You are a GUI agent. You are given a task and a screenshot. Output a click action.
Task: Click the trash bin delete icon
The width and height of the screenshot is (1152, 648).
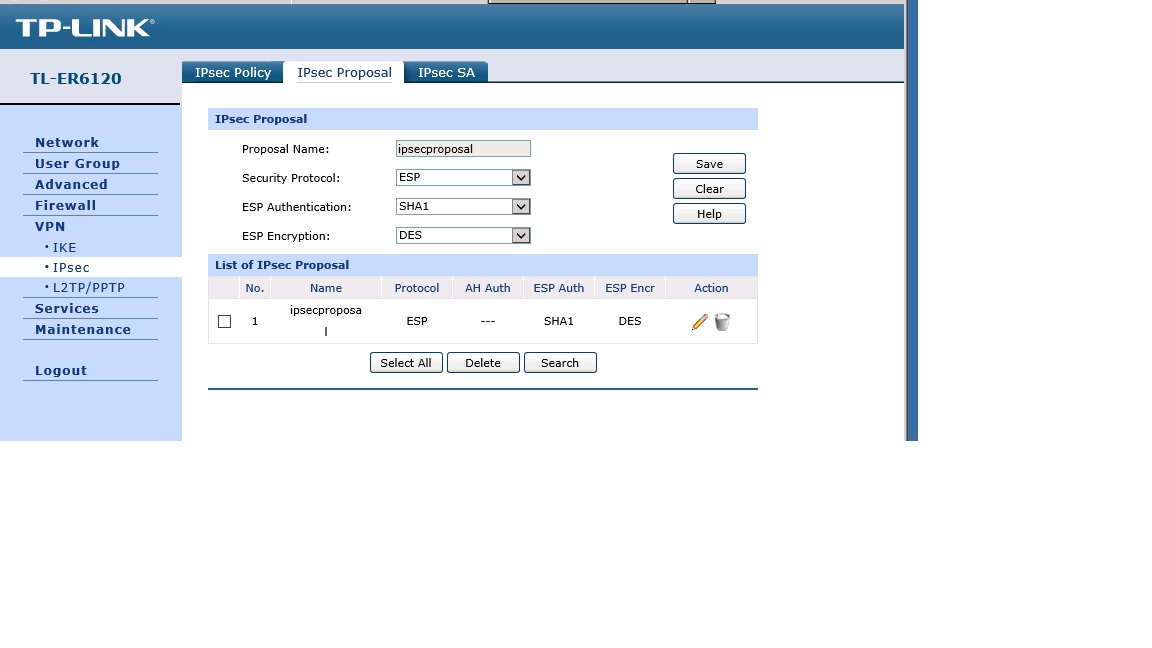pos(722,322)
